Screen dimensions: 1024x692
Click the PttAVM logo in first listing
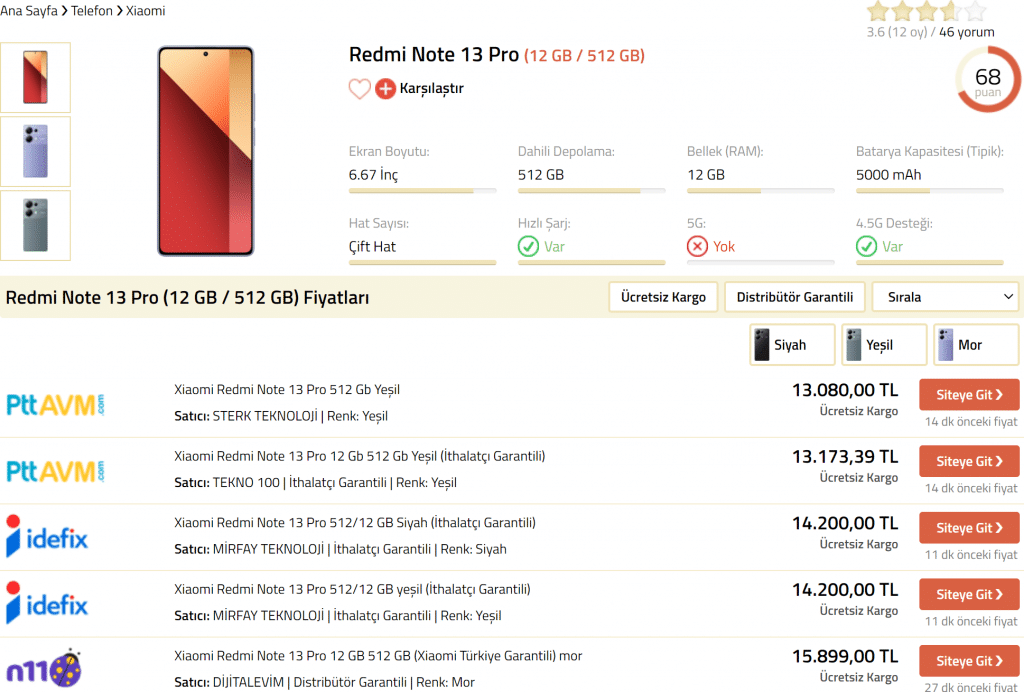[55, 404]
